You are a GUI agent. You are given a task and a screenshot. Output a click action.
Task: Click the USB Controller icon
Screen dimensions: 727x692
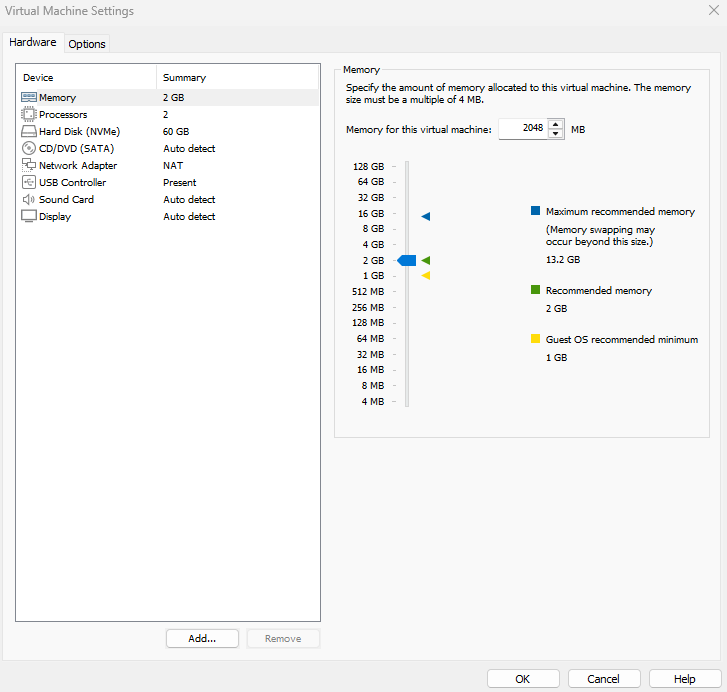(29, 182)
